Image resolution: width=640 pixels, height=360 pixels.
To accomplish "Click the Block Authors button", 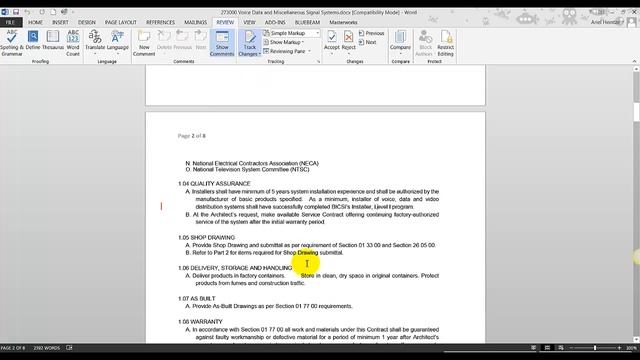I will [x=424, y=43].
